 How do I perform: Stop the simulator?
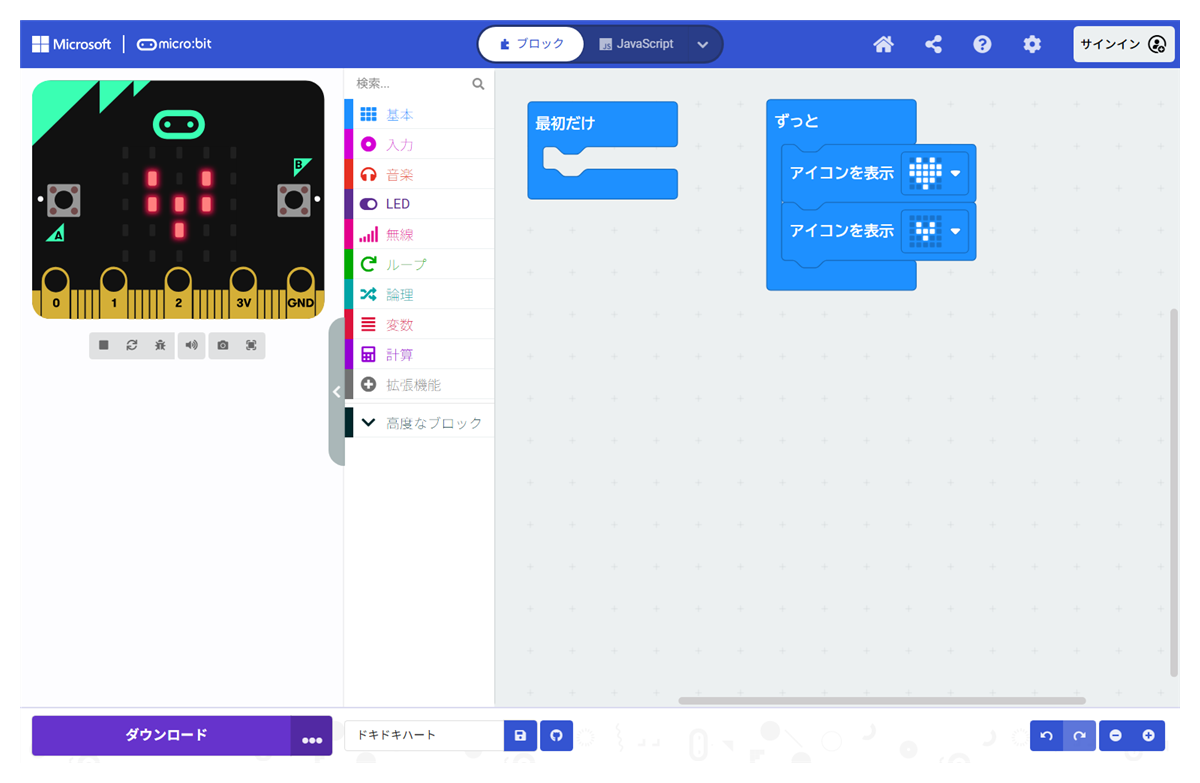[103, 345]
